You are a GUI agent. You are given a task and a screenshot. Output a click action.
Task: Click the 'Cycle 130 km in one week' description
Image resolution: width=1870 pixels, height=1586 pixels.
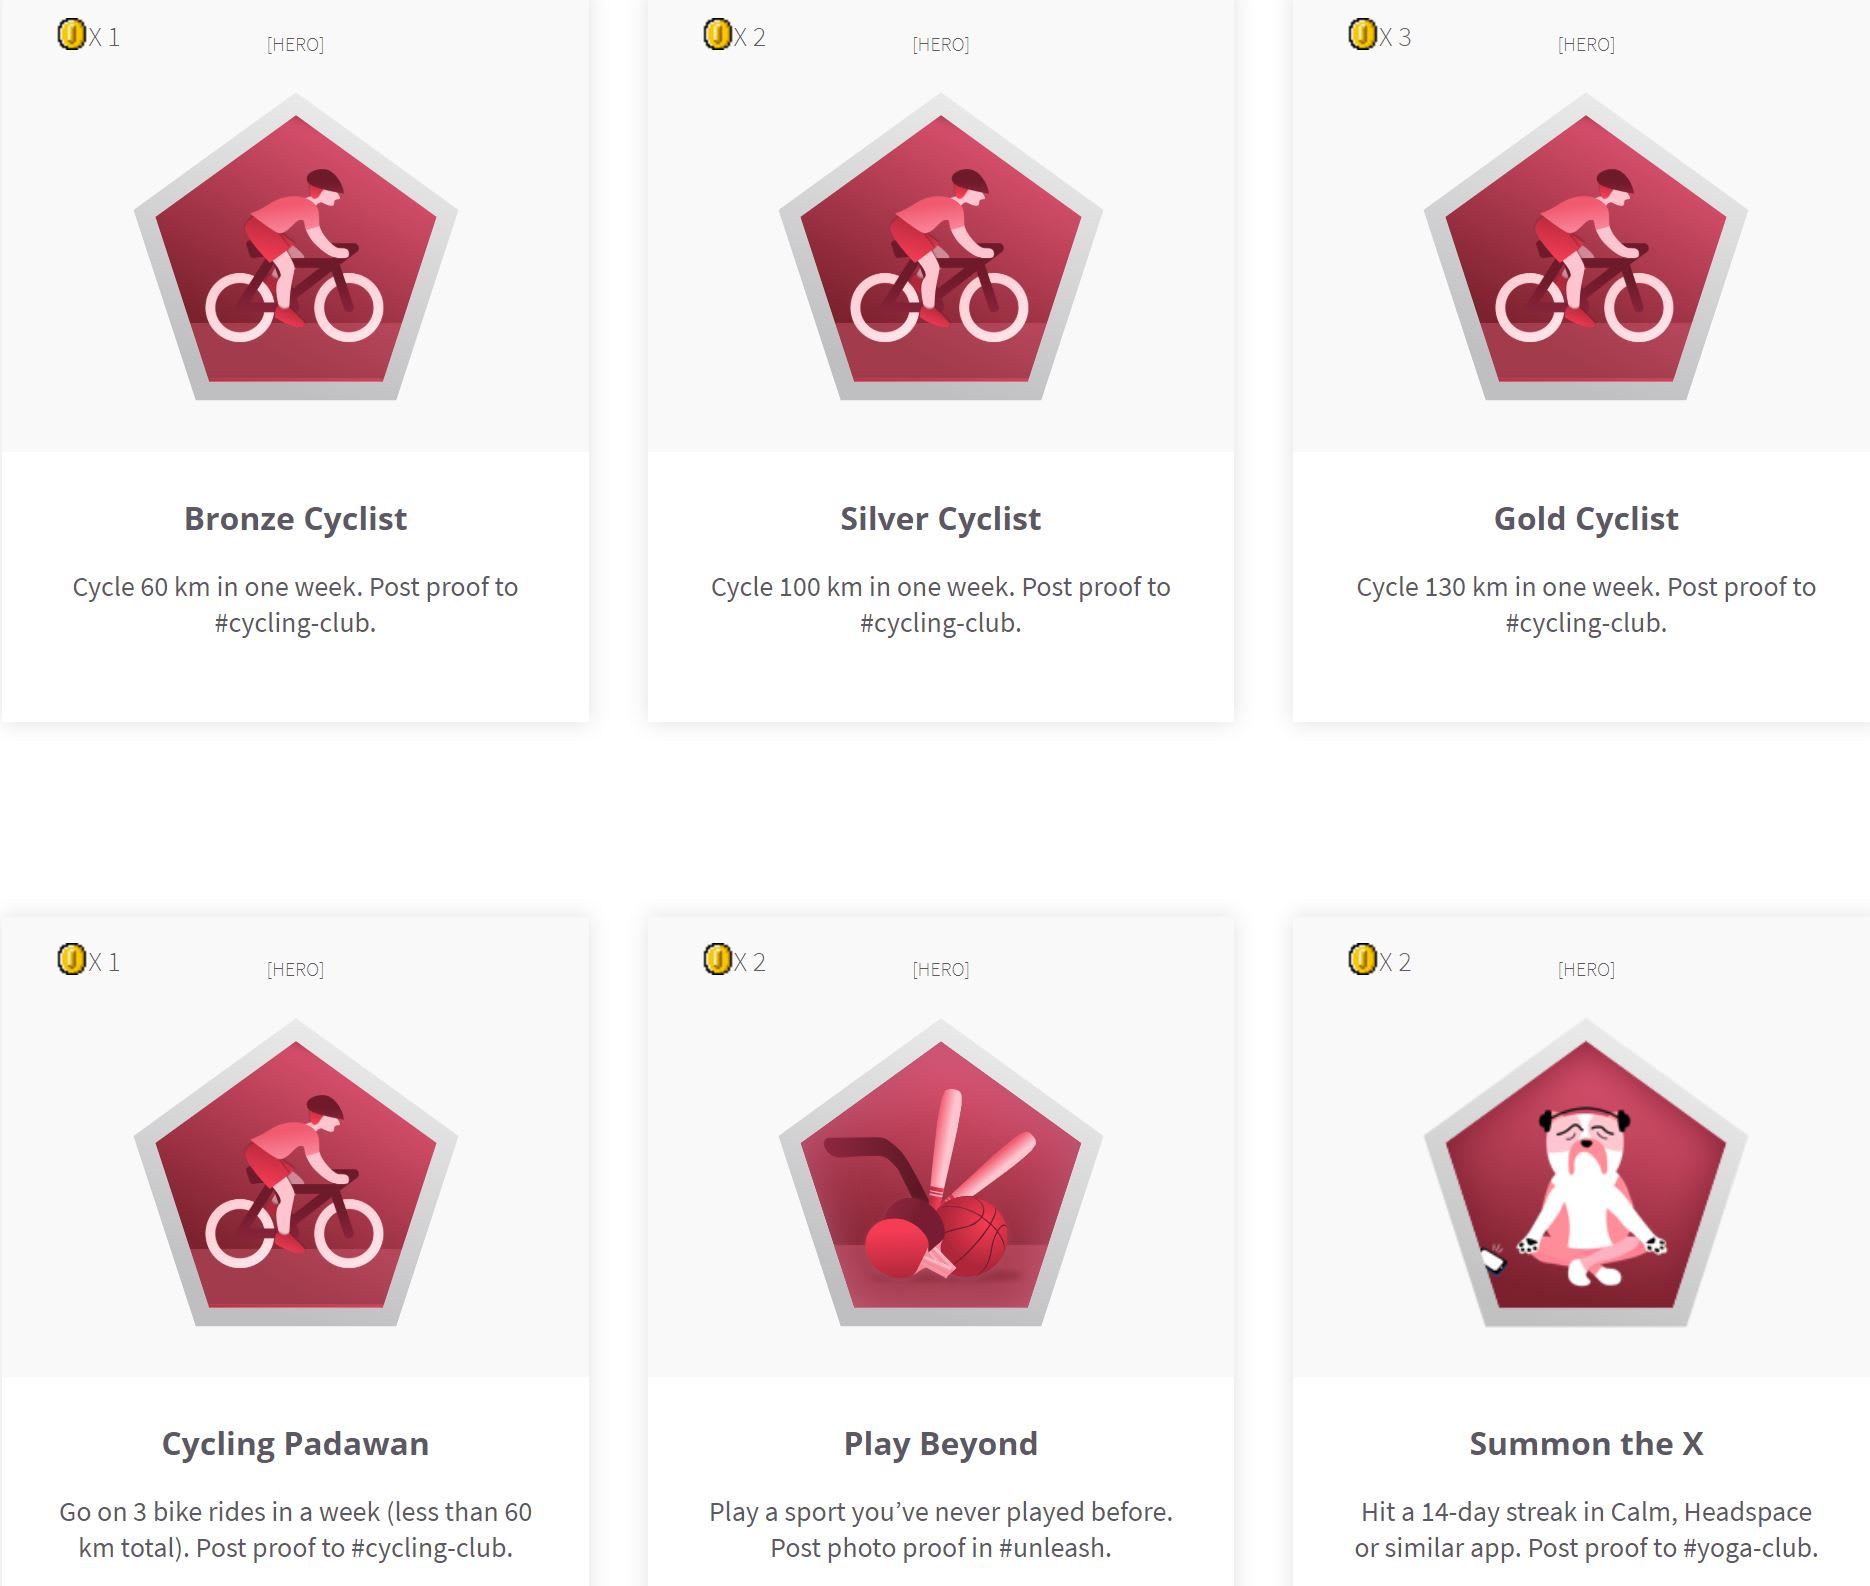point(1586,605)
